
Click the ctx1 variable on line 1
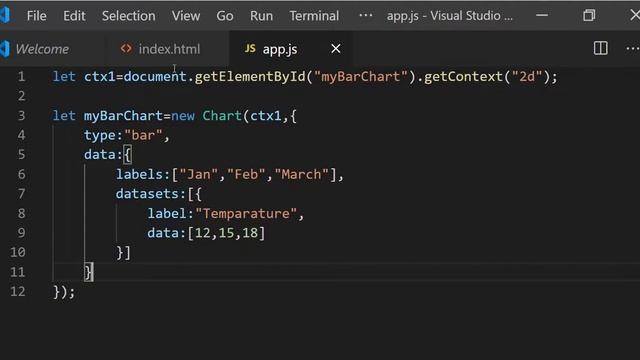pos(100,76)
